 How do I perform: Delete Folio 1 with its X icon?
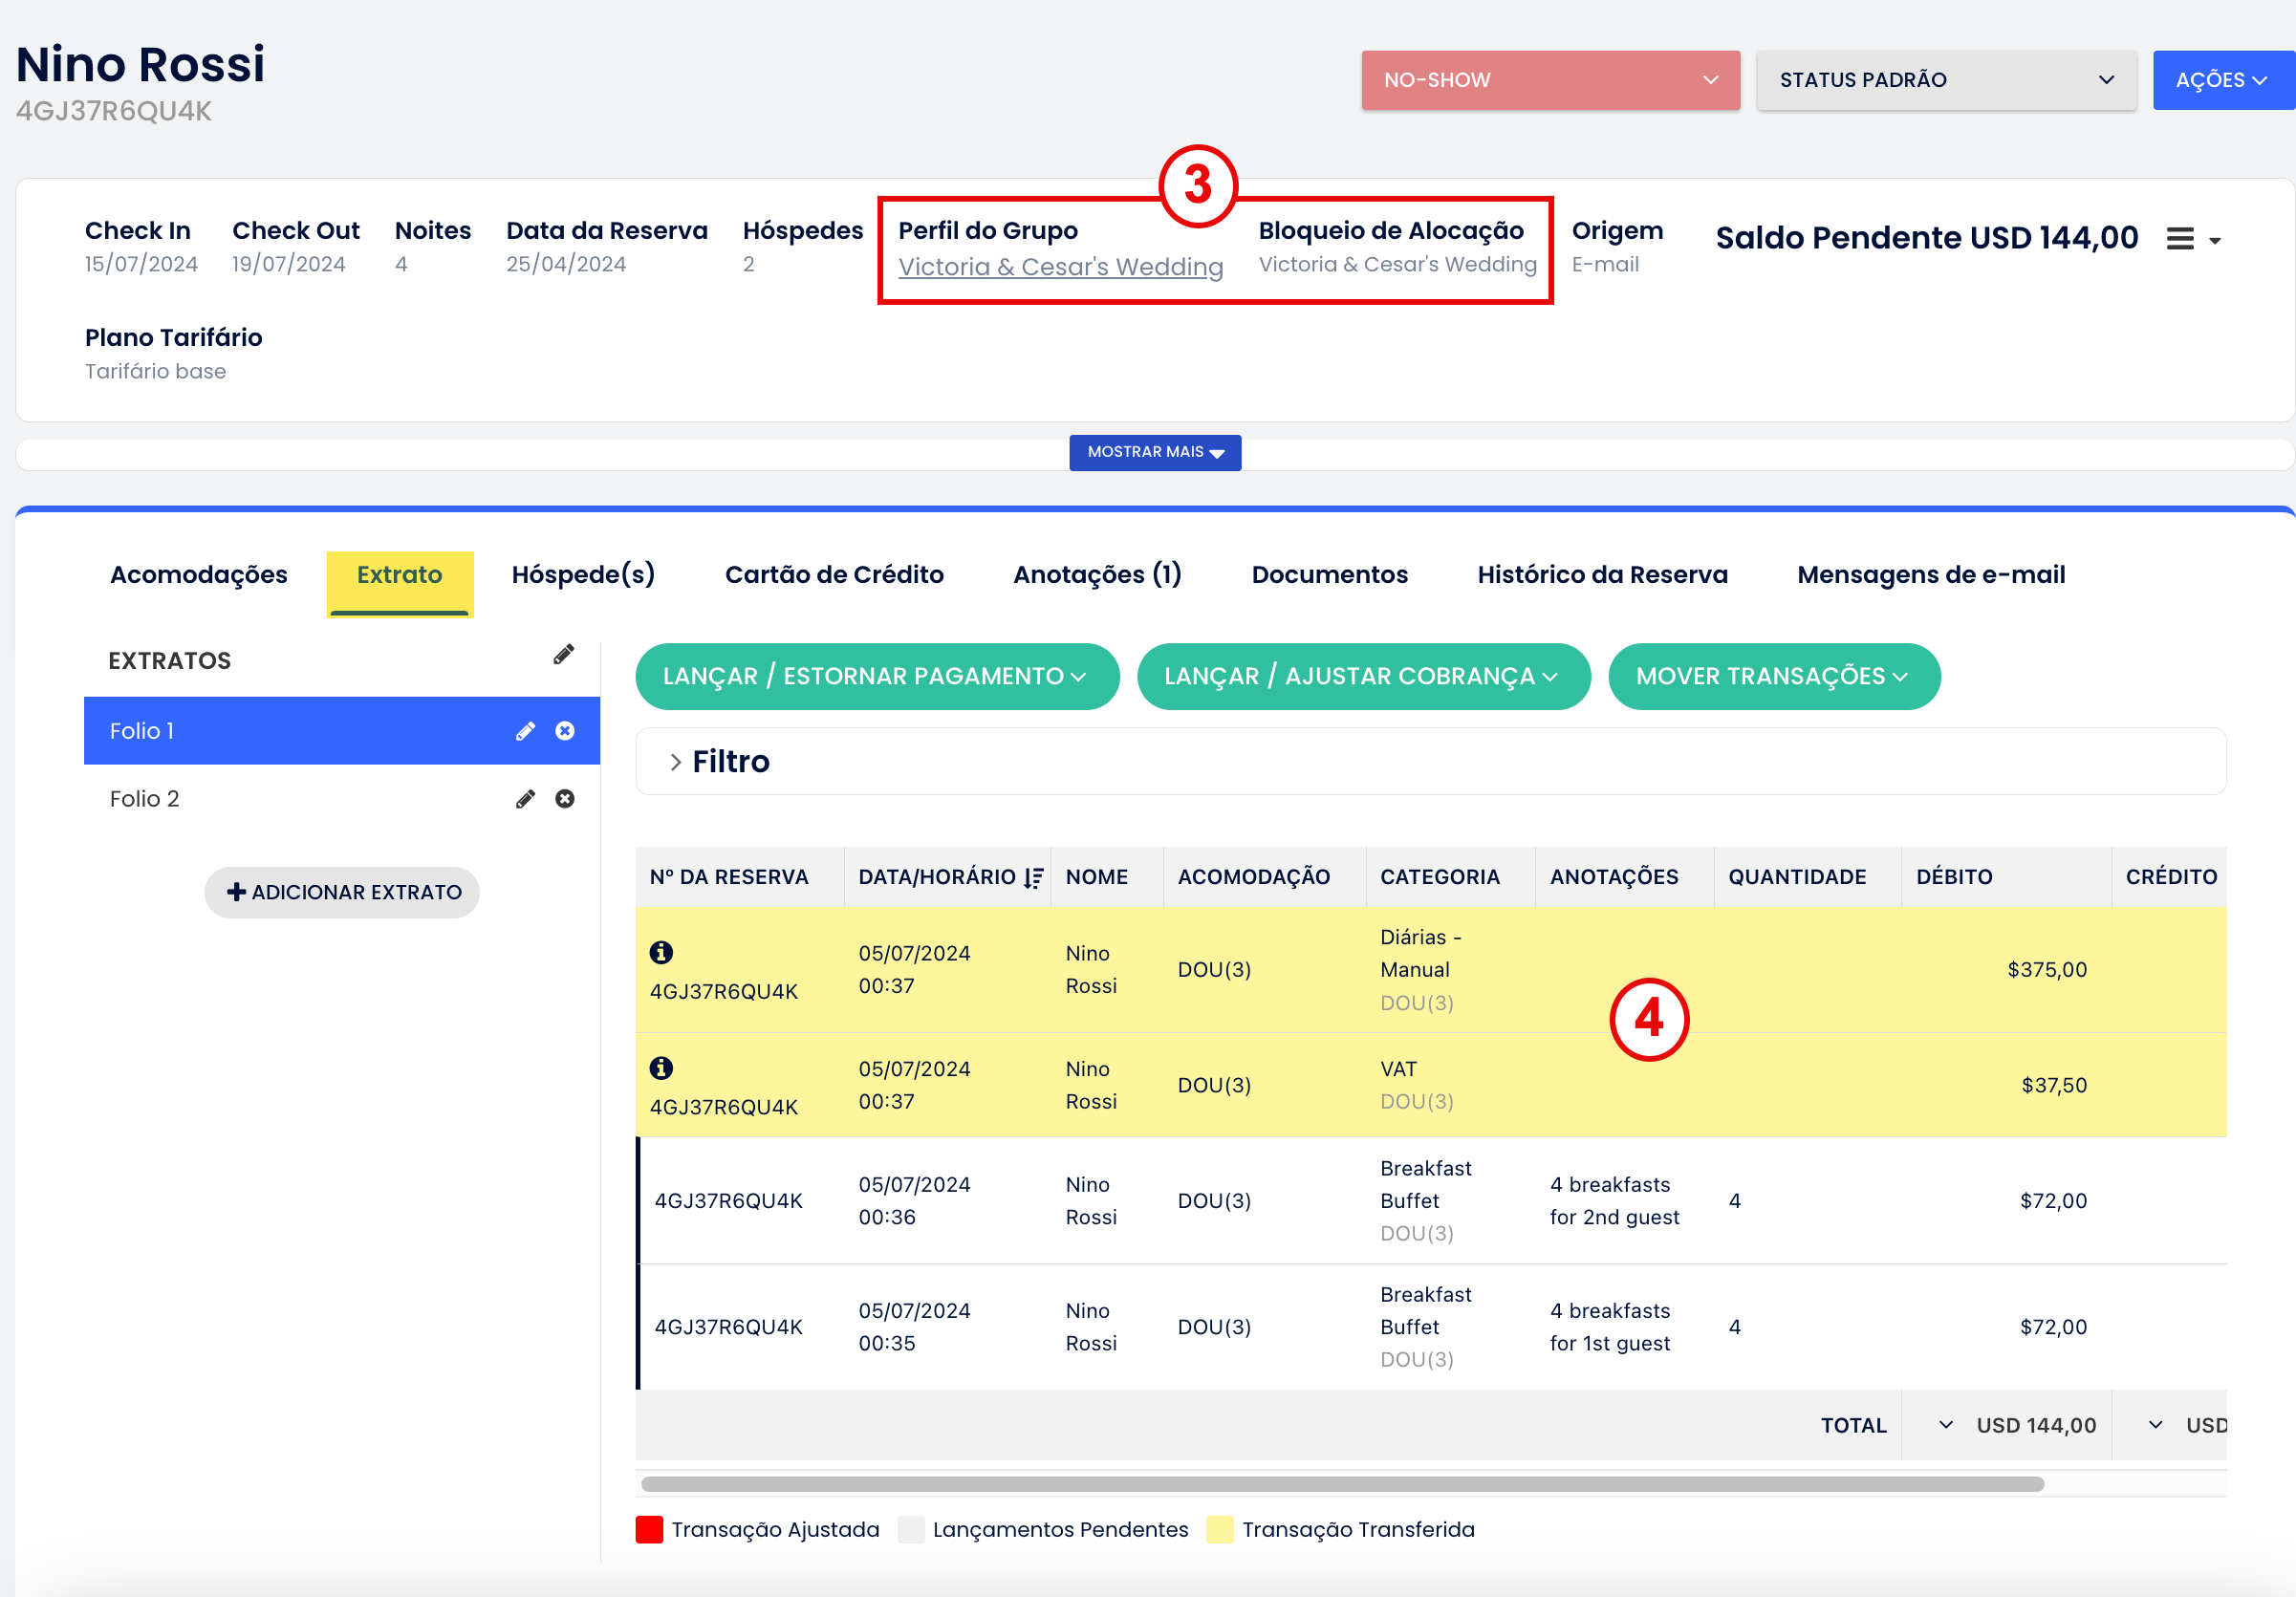coord(565,731)
